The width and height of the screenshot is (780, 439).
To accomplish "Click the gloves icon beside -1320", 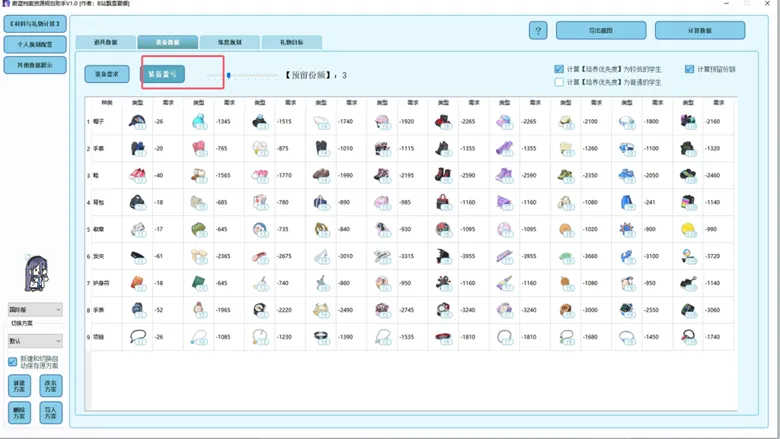I will coord(688,148).
